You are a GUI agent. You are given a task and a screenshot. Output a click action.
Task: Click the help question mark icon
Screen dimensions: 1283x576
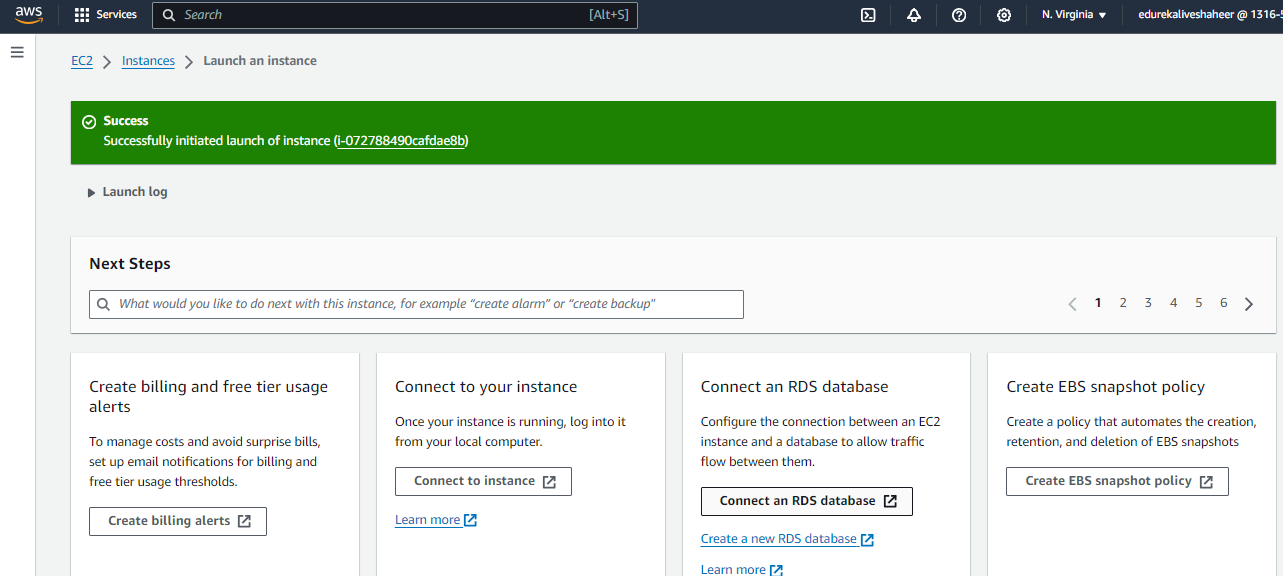[x=958, y=15]
